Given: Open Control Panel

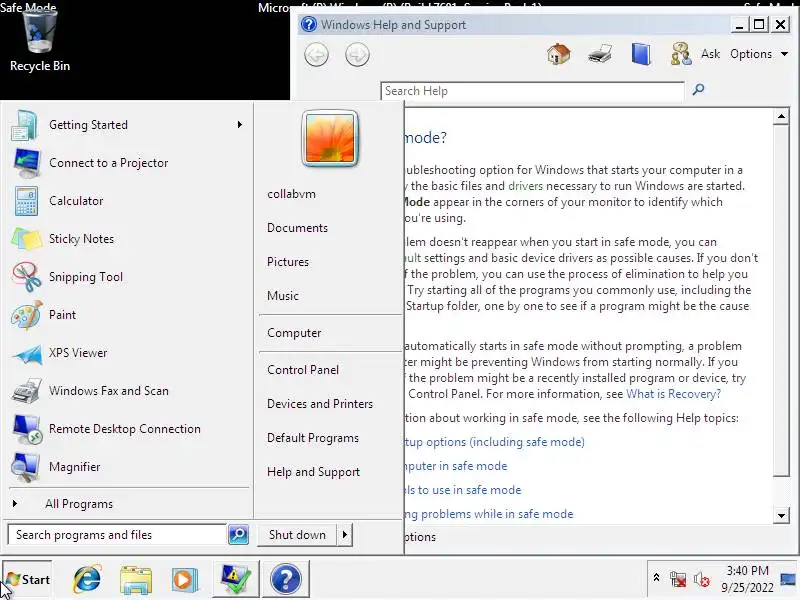Looking at the screenshot, I should pos(303,370).
